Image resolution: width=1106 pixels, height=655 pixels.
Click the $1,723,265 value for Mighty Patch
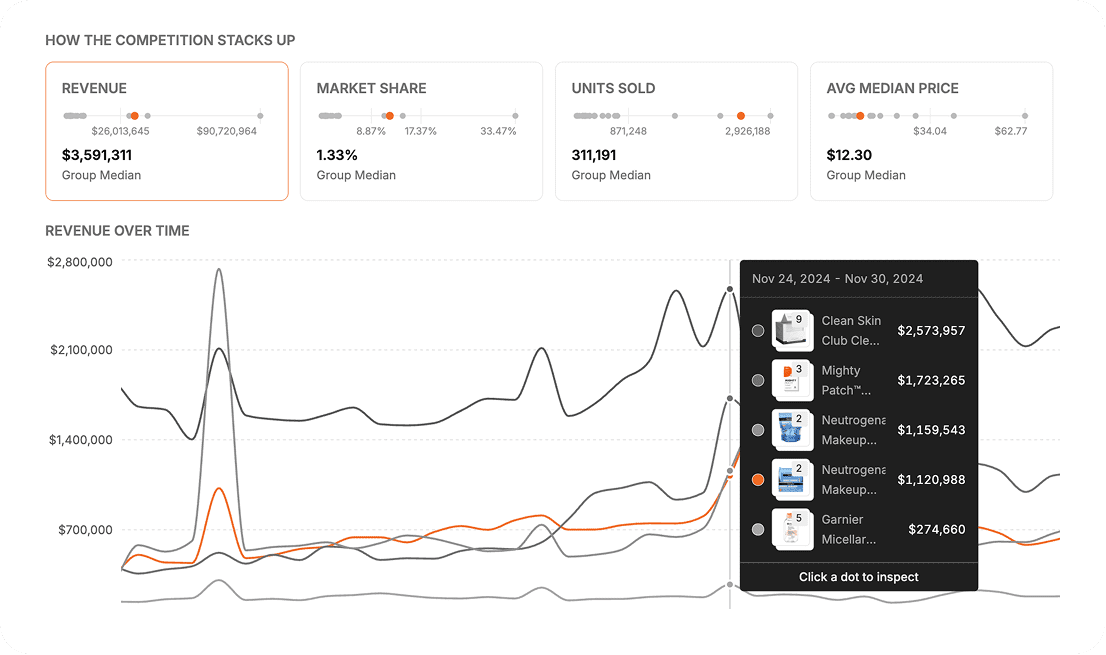(931, 380)
